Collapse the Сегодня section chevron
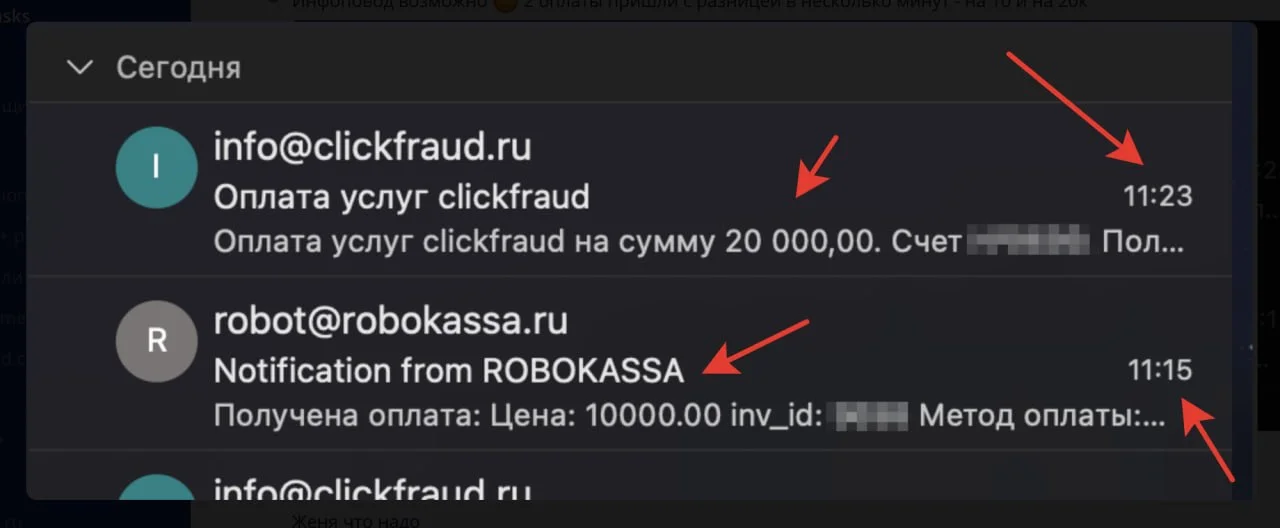Image resolution: width=1280 pixels, height=528 pixels. click(x=79, y=68)
